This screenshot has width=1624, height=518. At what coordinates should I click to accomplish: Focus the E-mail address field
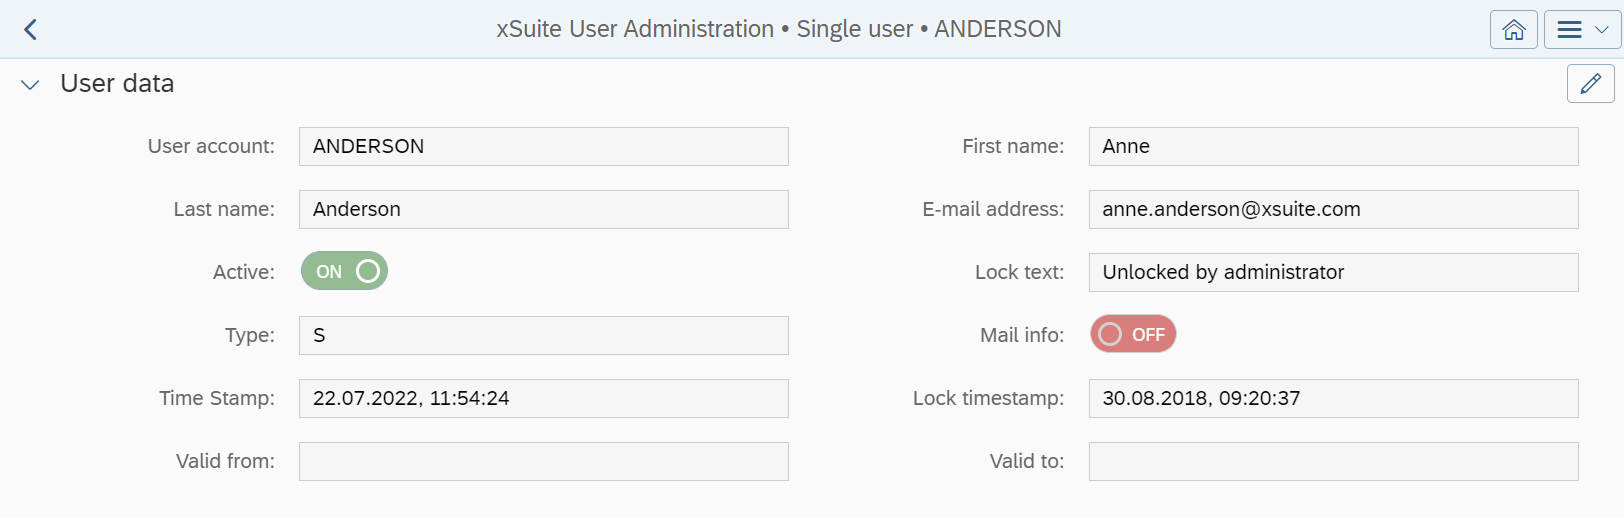tap(1333, 209)
